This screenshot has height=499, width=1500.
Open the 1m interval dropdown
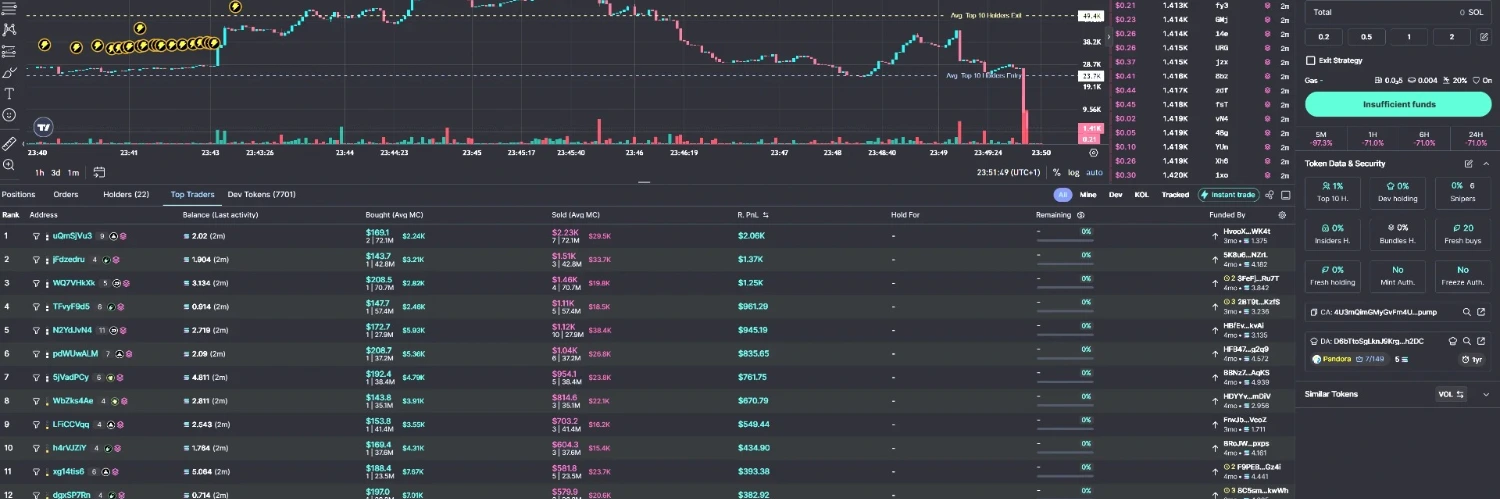pyautogui.click(x=74, y=172)
